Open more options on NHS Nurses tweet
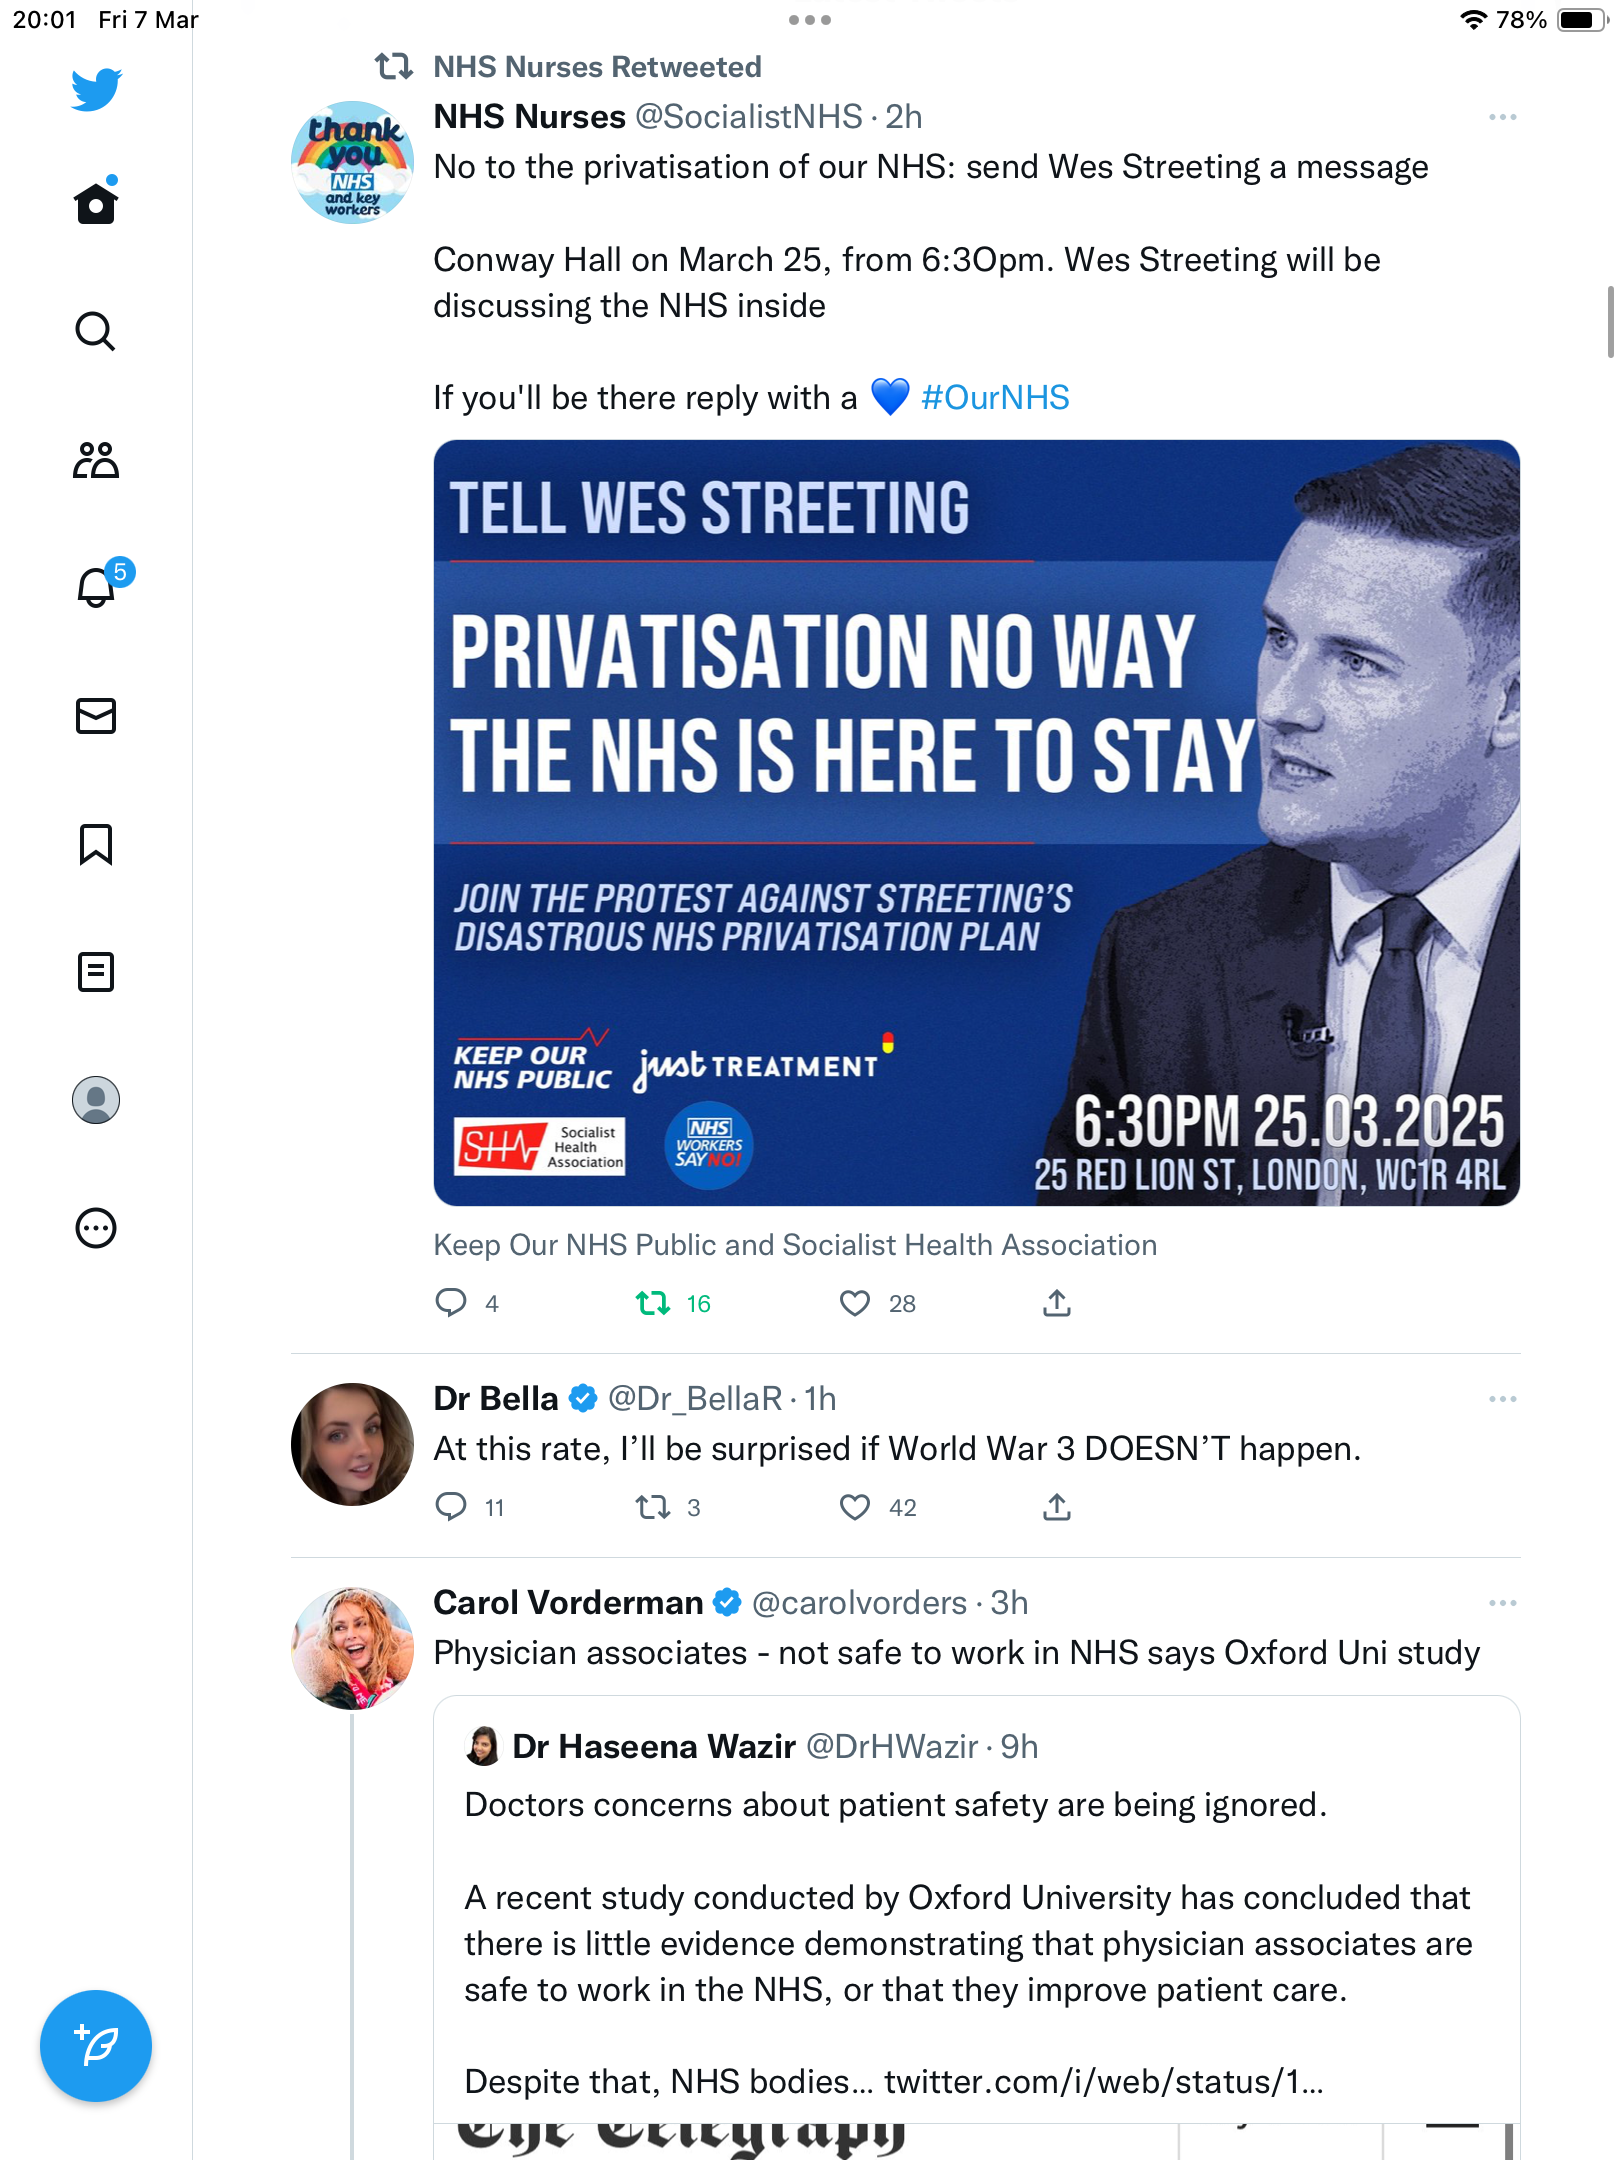This screenshot has height=2160, width=1620. (1502, 117)
